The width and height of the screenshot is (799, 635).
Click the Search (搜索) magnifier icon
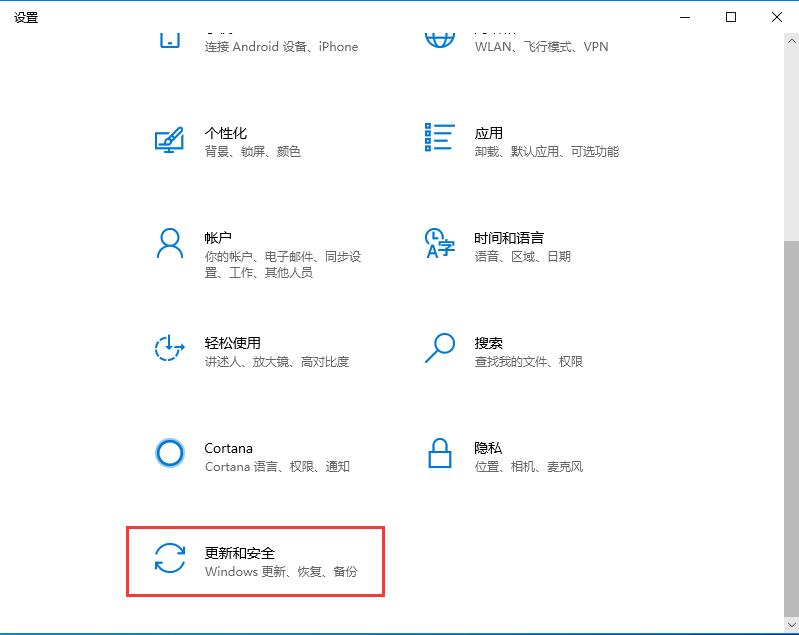point(440,348)
